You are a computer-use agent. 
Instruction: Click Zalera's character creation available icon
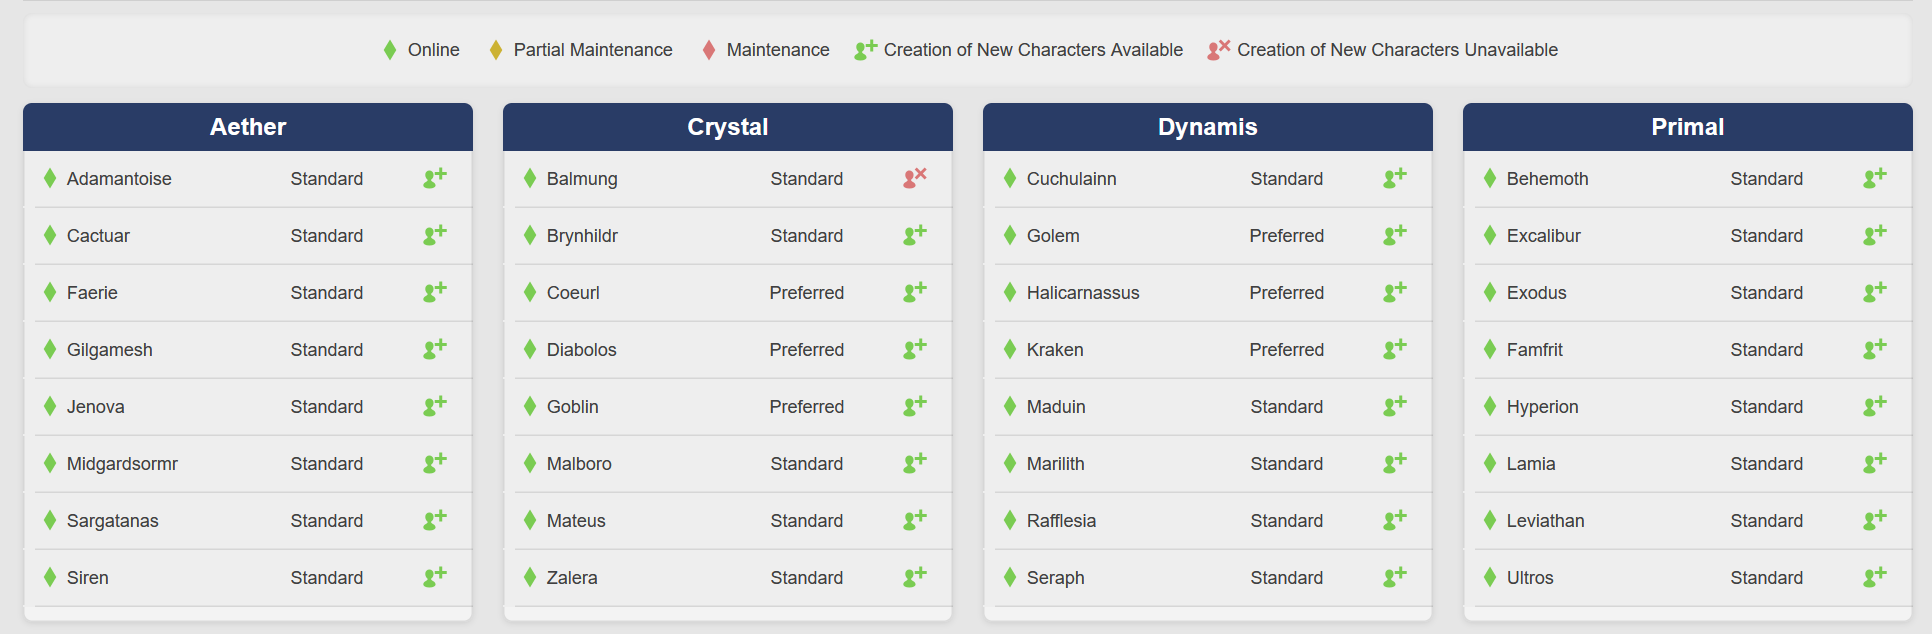click(x=915, y=577)
